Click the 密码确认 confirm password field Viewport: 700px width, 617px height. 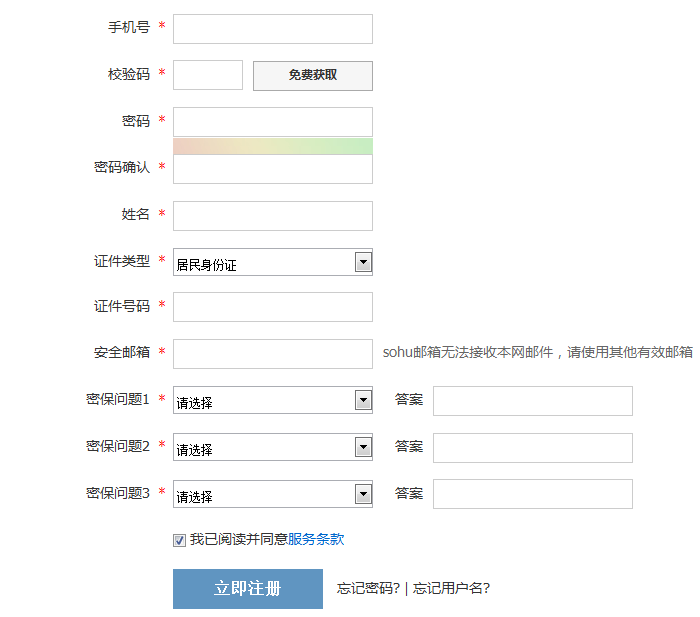272,170
